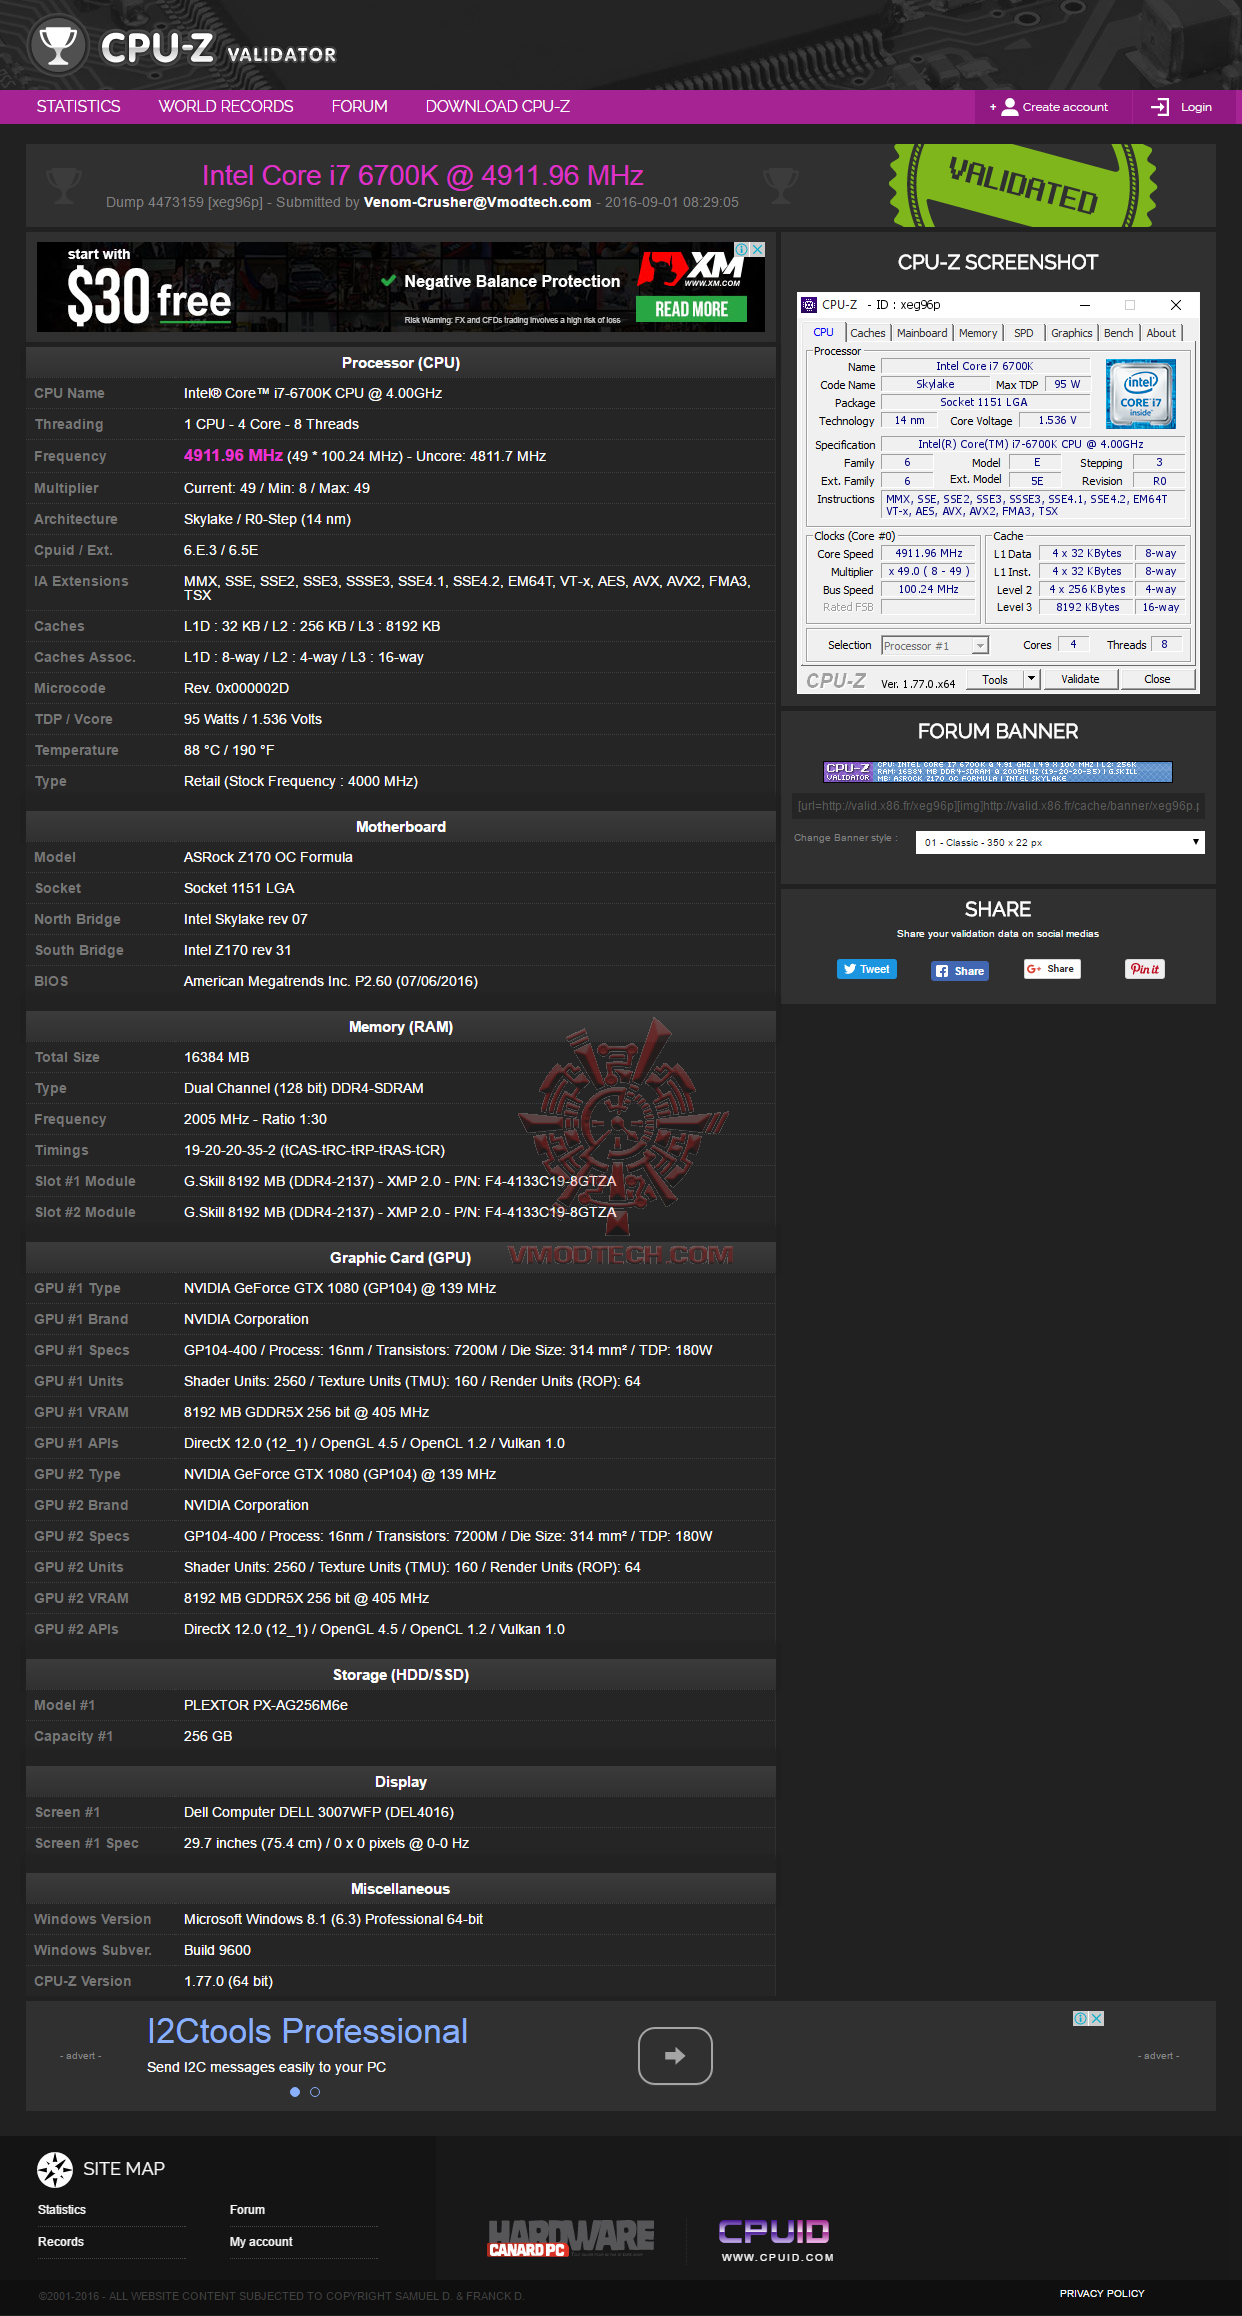Click the 16384 MB total memory size value
Screen dimensions: 1242x2316
point(216,1057)
